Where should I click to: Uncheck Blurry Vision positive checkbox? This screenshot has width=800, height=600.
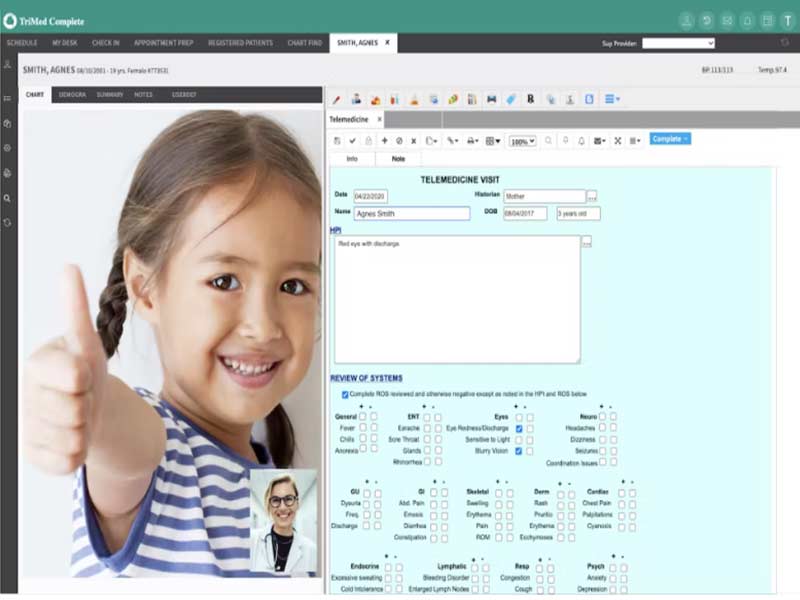[x=519, y=451]
